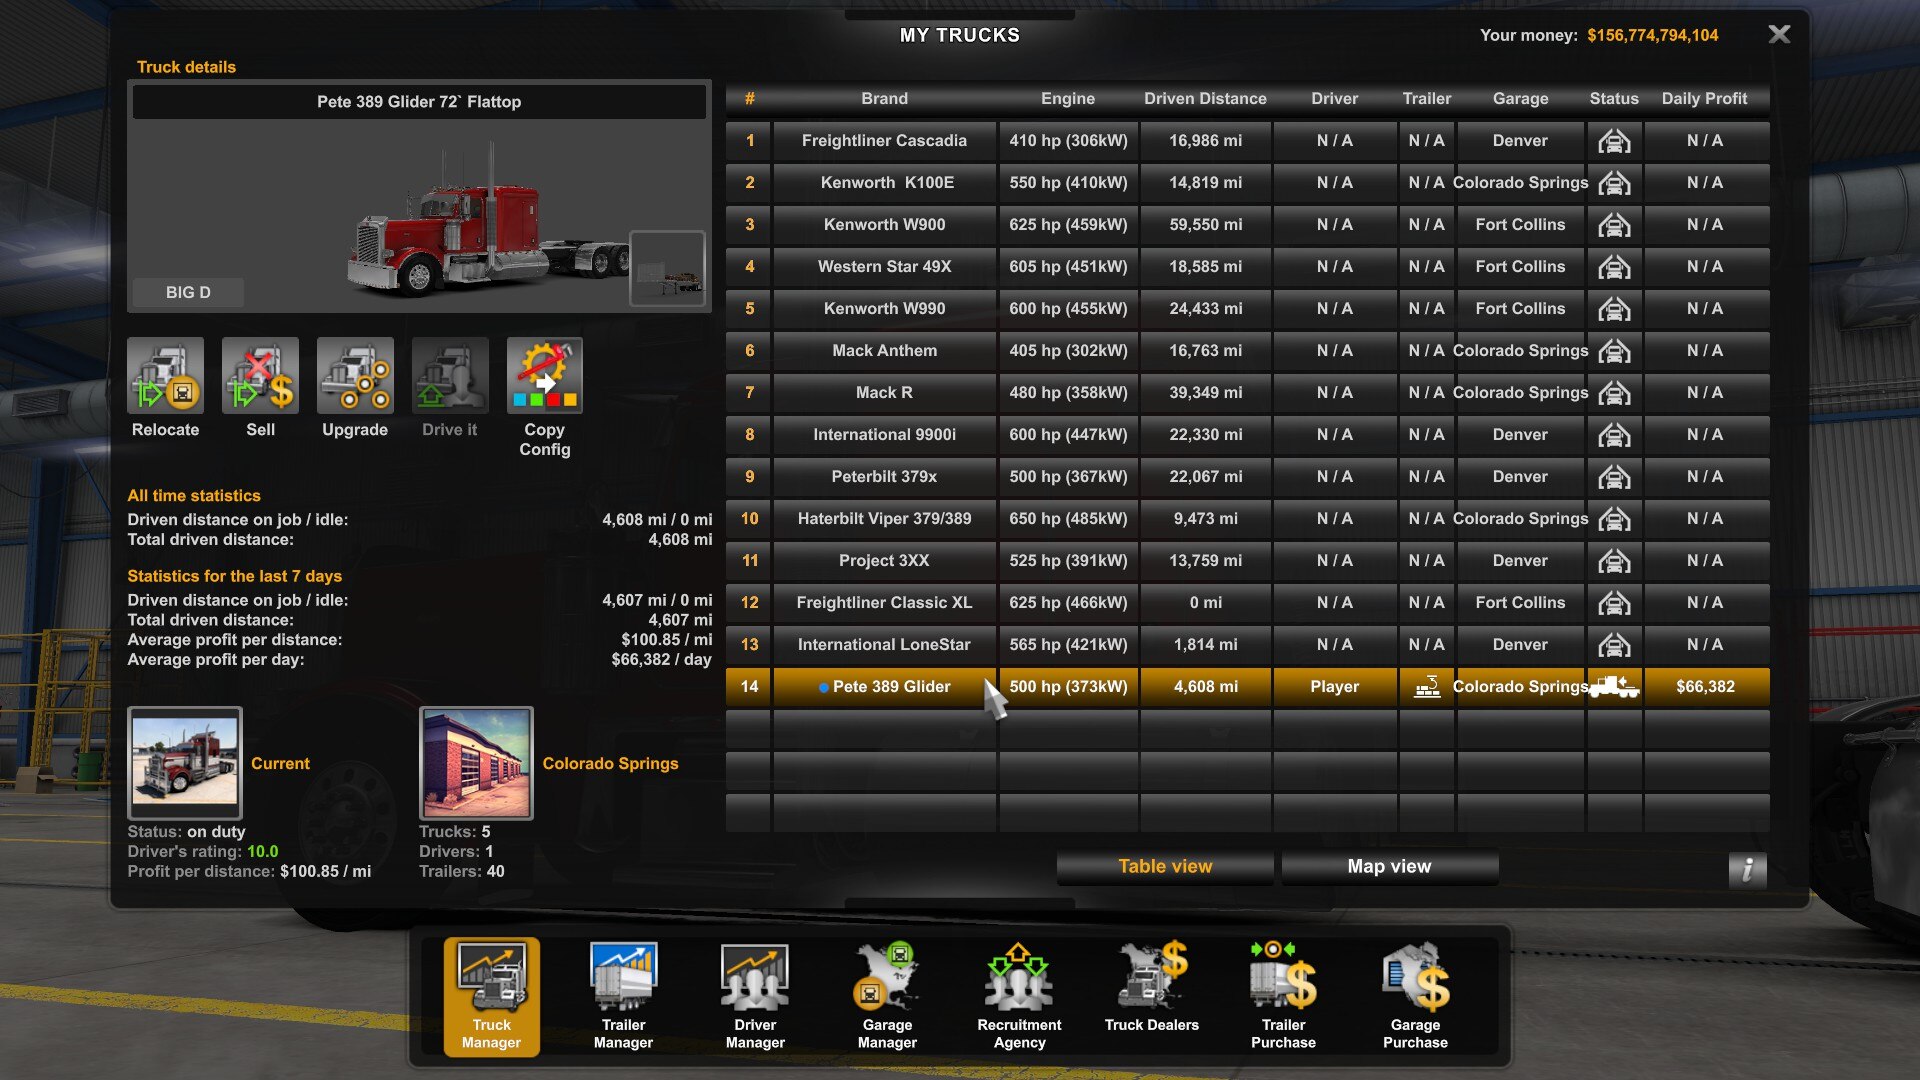Select Western Star 49X truck row

[x=1247, y=267]
